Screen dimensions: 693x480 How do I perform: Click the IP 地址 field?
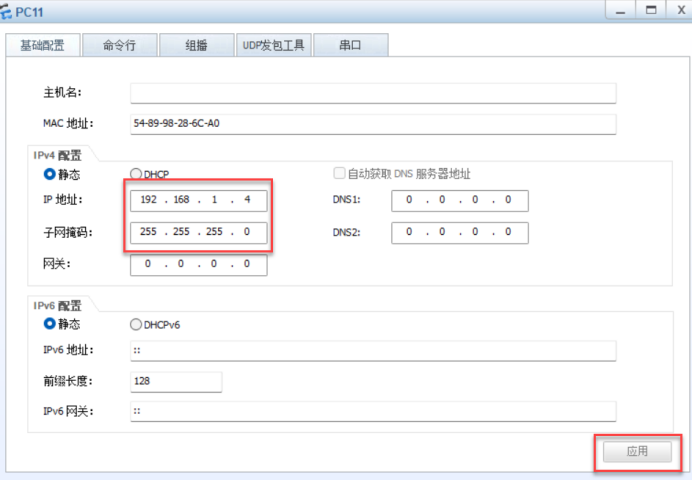(199, 201)
